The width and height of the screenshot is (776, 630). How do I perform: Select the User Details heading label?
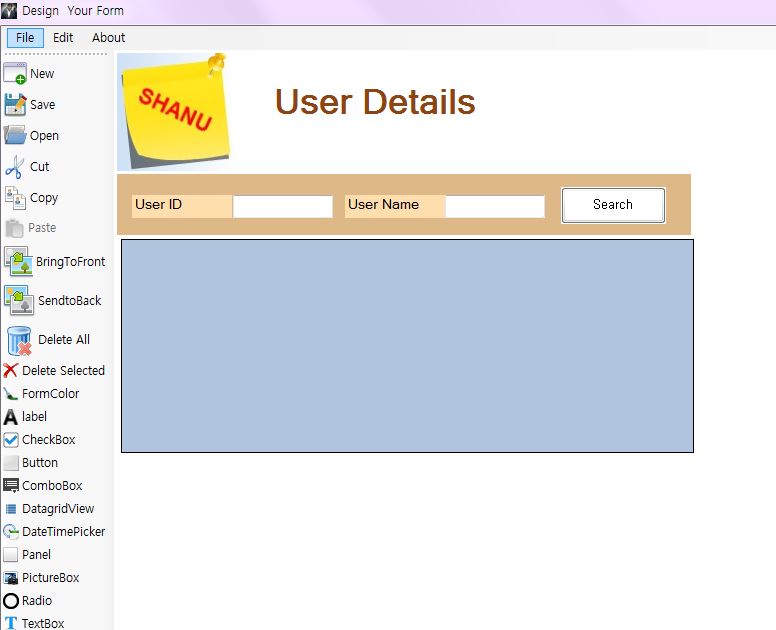pos(375,102)
